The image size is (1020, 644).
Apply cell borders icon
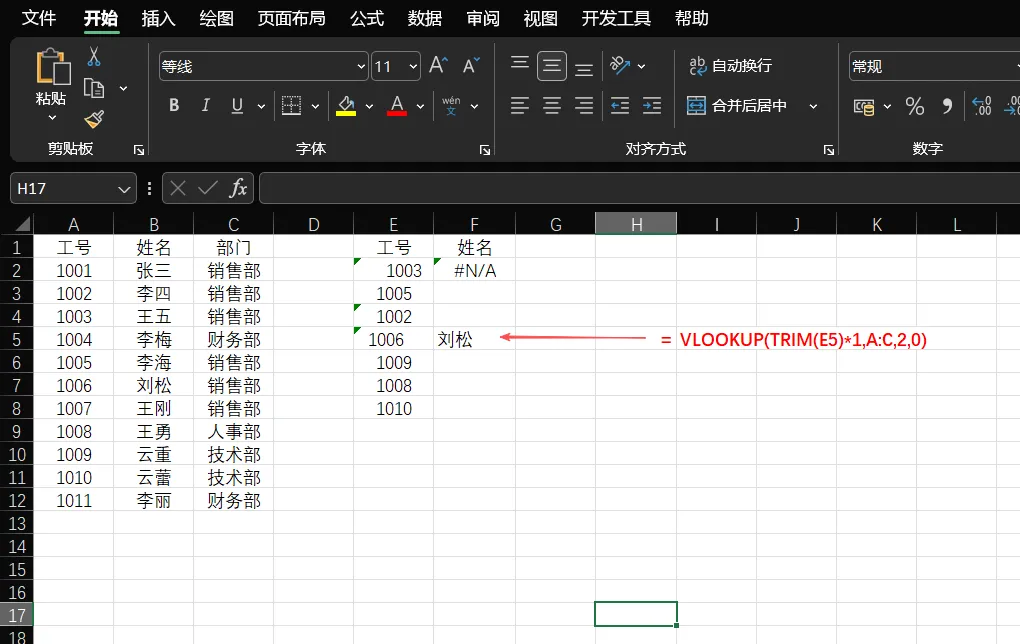coord(291,105)
